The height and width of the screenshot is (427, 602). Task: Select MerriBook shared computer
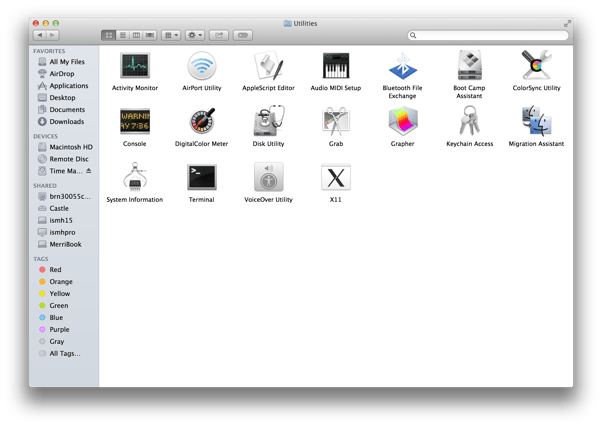click(x=64, y=244)
